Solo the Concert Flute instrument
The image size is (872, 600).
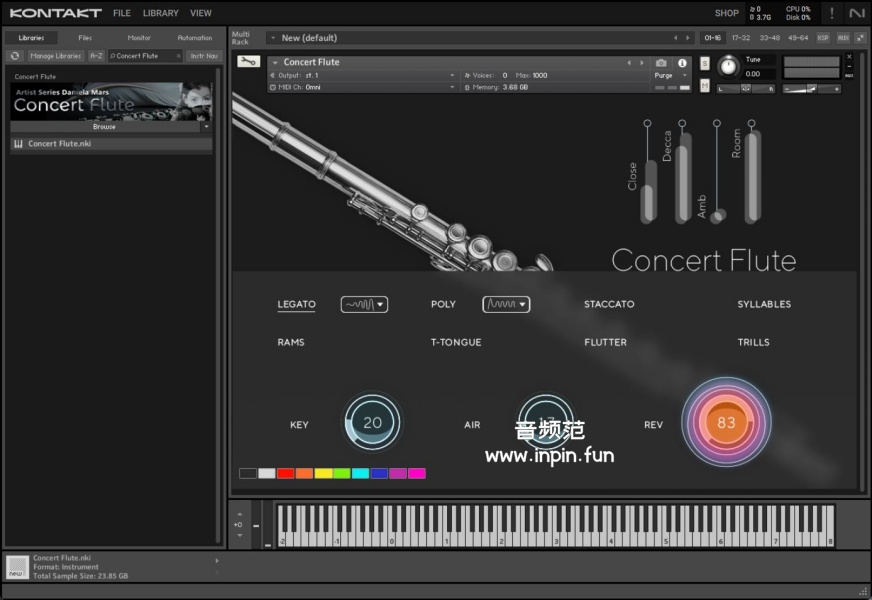[x=705, y=63]
